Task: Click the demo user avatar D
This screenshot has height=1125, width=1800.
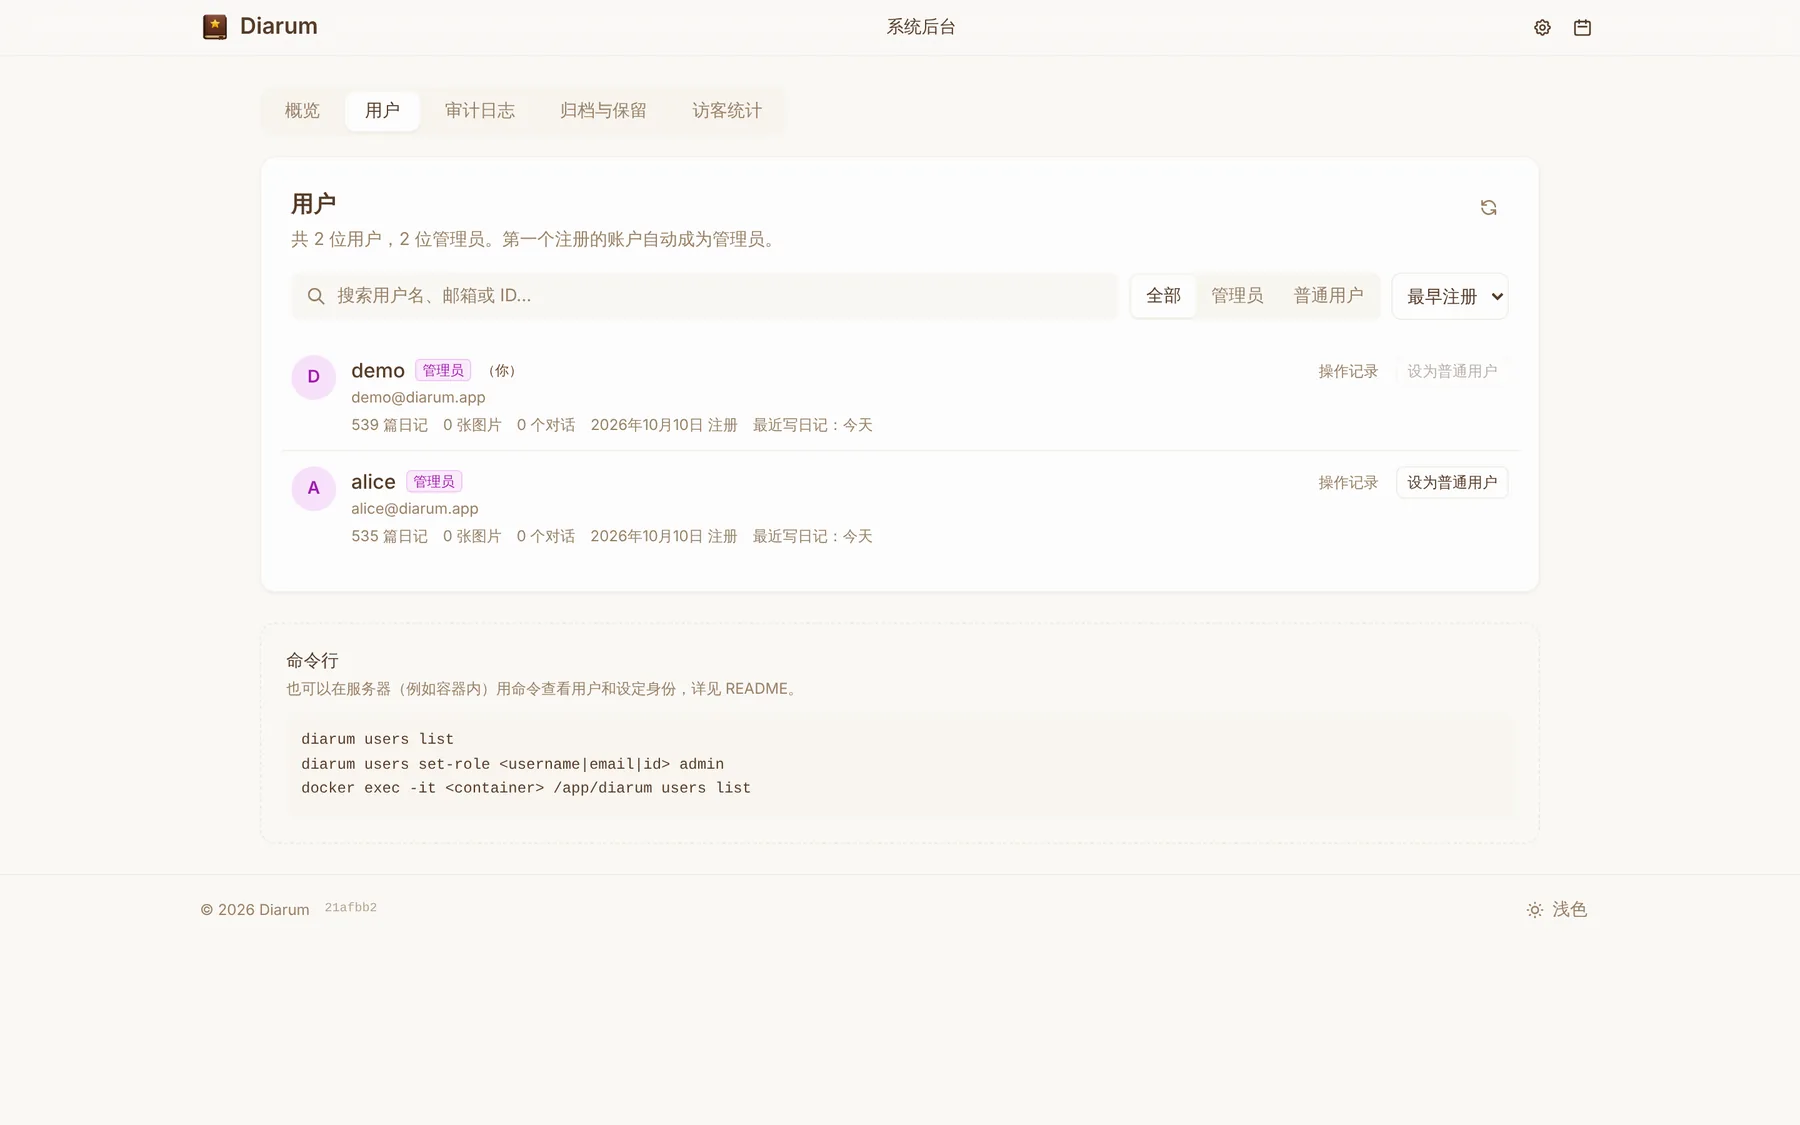Action: [313, 377]
